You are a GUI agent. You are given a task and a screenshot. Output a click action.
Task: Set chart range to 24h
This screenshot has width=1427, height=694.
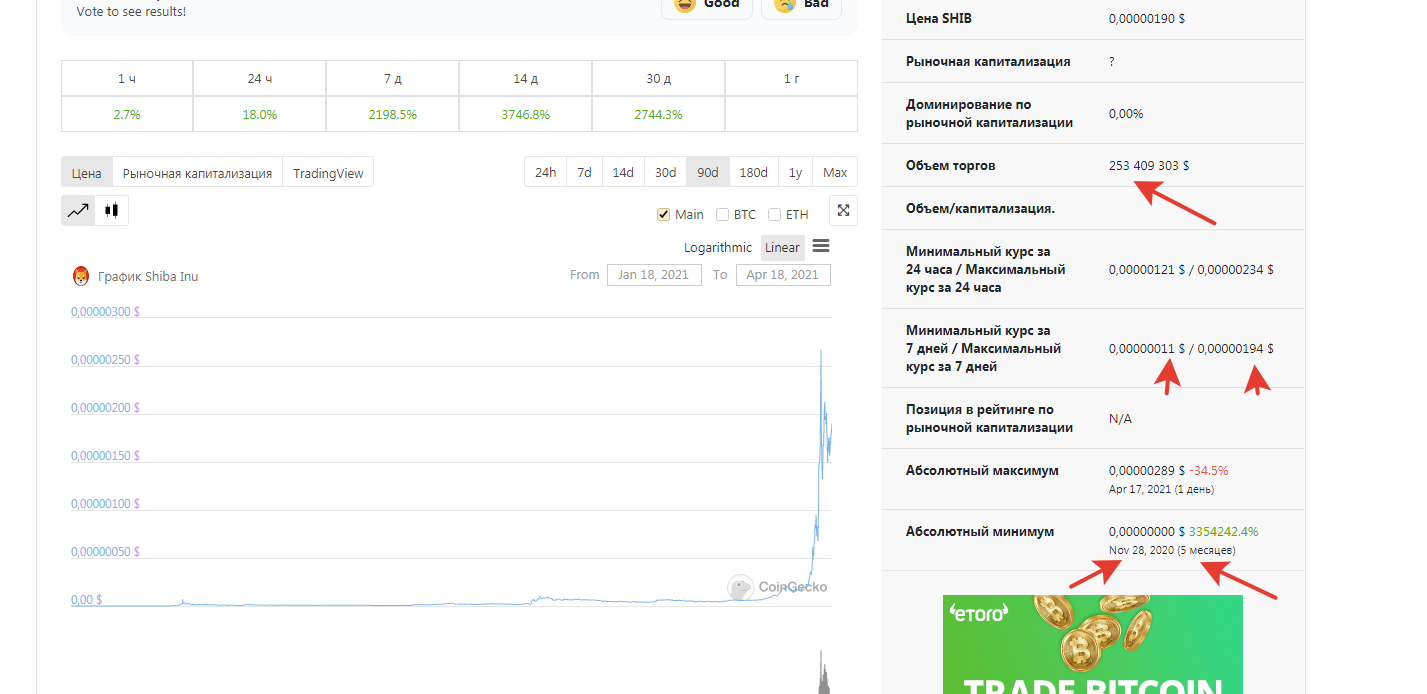tap(545, 172)
